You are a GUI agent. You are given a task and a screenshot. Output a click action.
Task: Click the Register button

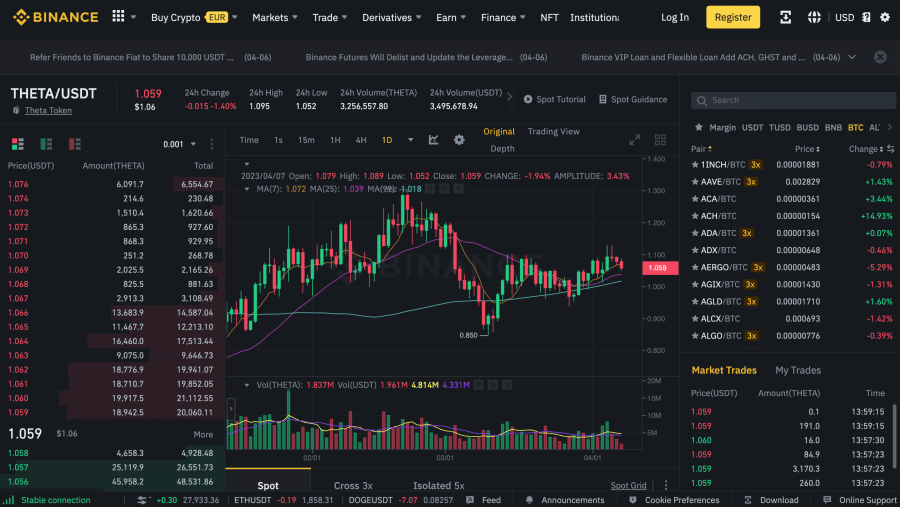tap(732, 17)
